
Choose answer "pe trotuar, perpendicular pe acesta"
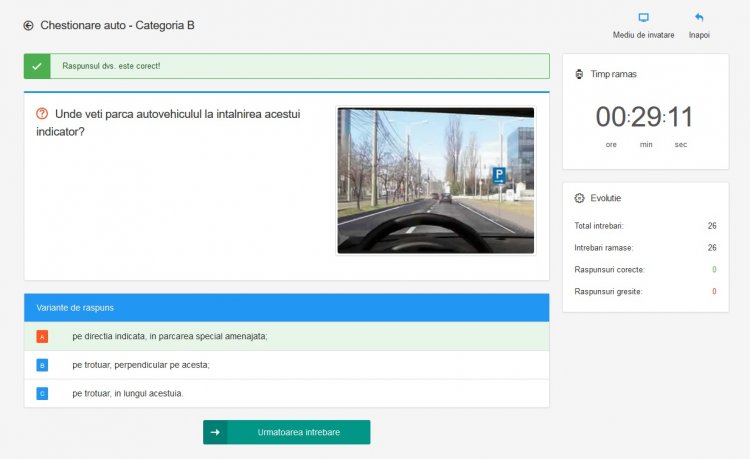click(x=287, y=365)
